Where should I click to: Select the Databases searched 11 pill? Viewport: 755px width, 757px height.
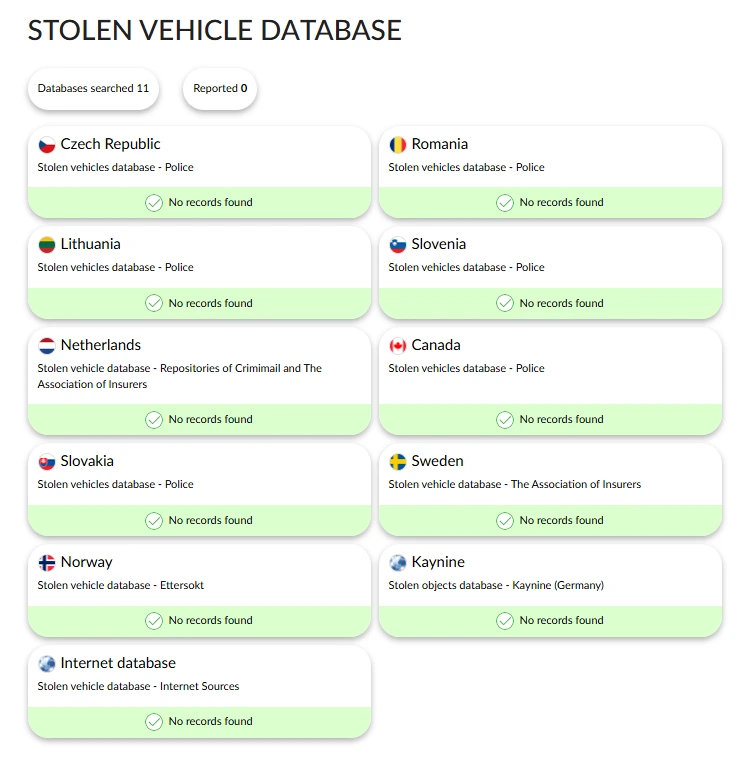(93, 88)
